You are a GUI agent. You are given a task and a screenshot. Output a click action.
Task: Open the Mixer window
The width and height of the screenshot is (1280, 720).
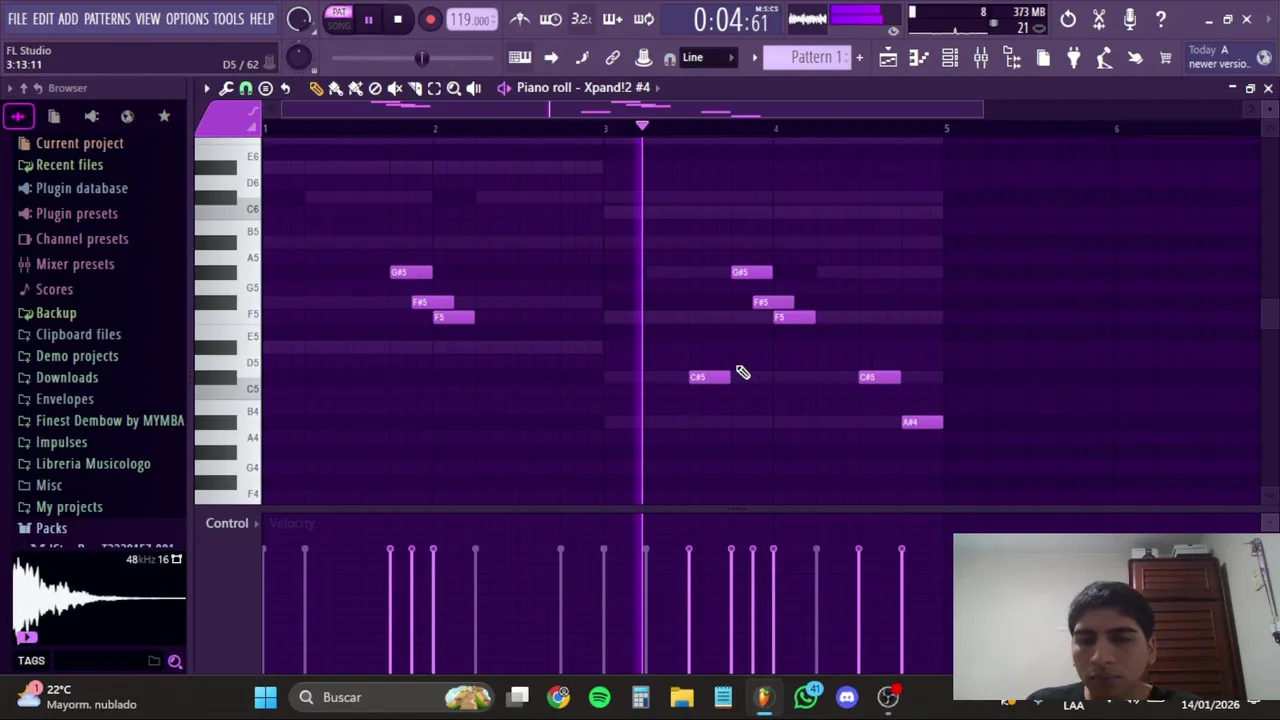[x=981, y=58]
